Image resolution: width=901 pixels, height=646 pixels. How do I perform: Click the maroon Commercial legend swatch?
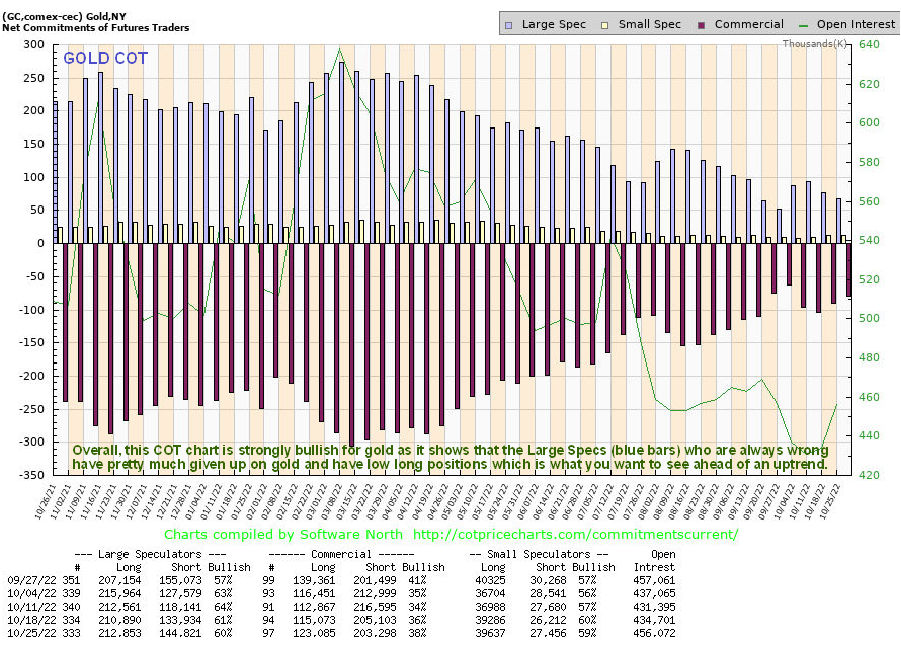tap(704, 23)
